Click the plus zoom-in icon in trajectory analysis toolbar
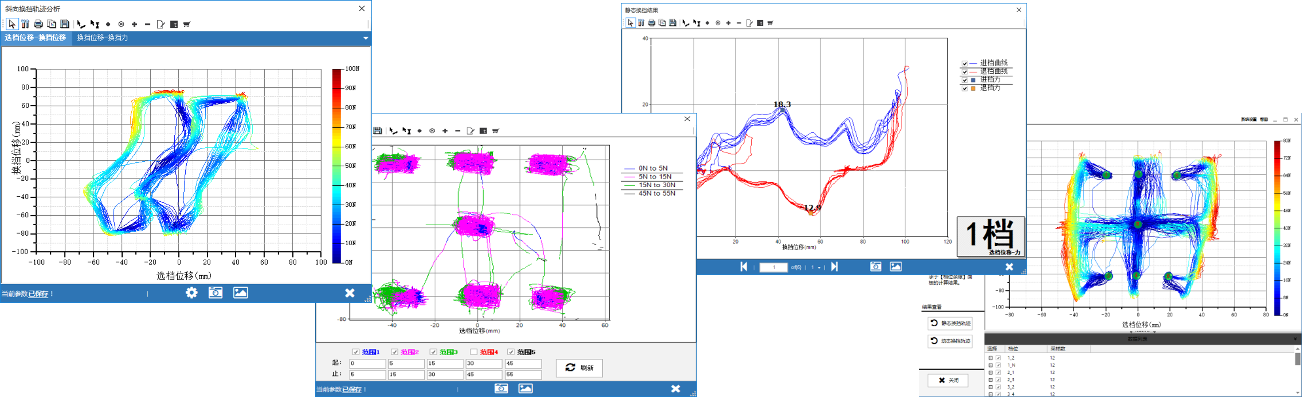This screenshot has height=398, width=1302. (x=134, y=24)
